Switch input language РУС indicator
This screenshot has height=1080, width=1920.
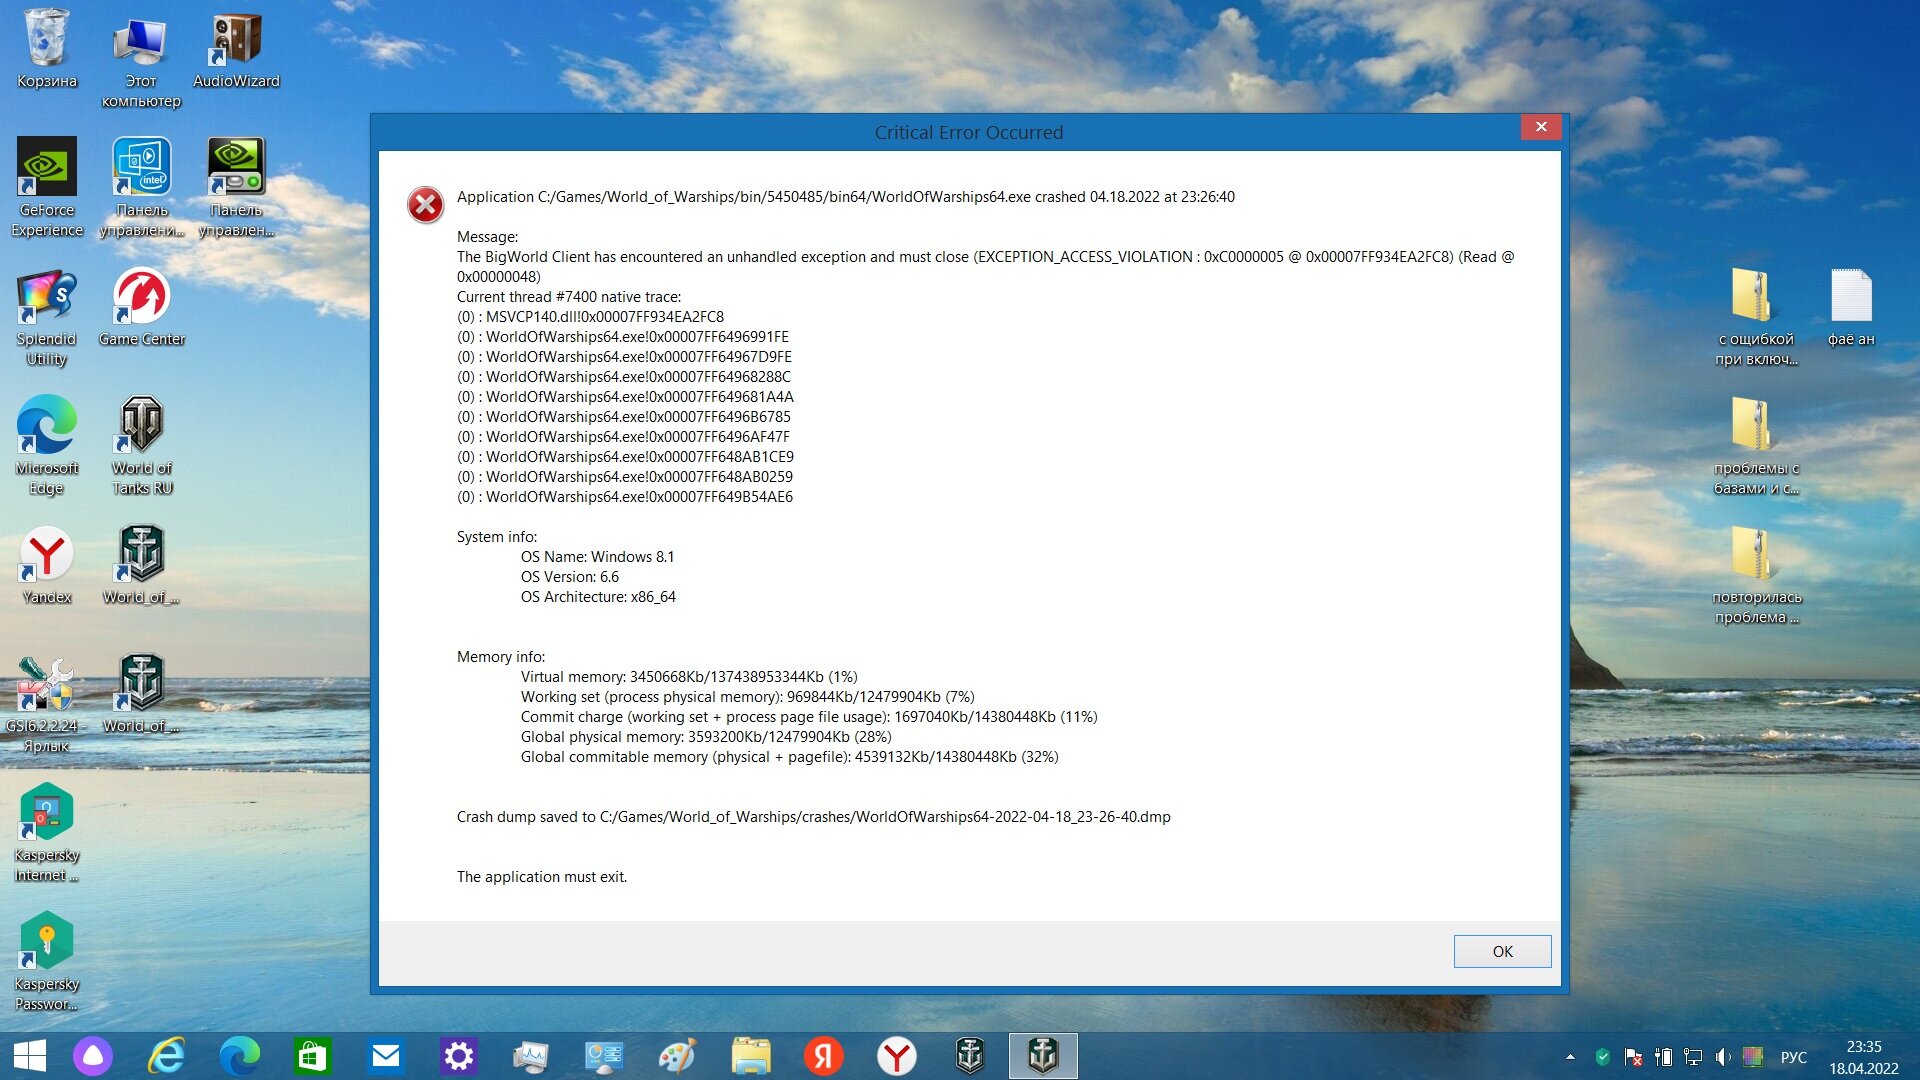[x=1794, y=1057]
